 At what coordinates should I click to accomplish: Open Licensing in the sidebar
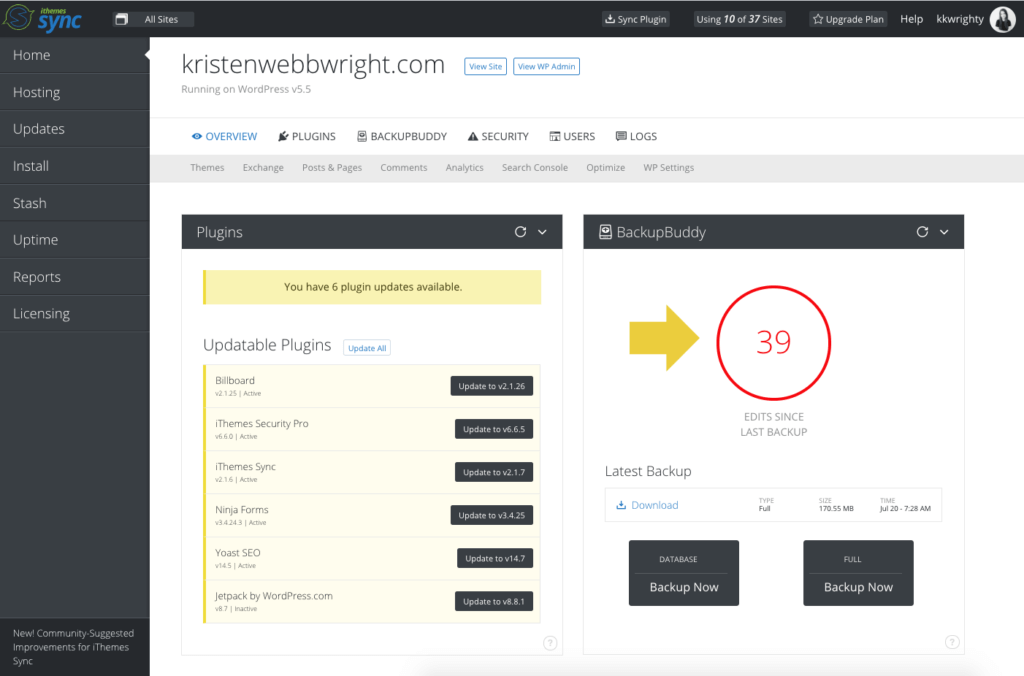74,314
